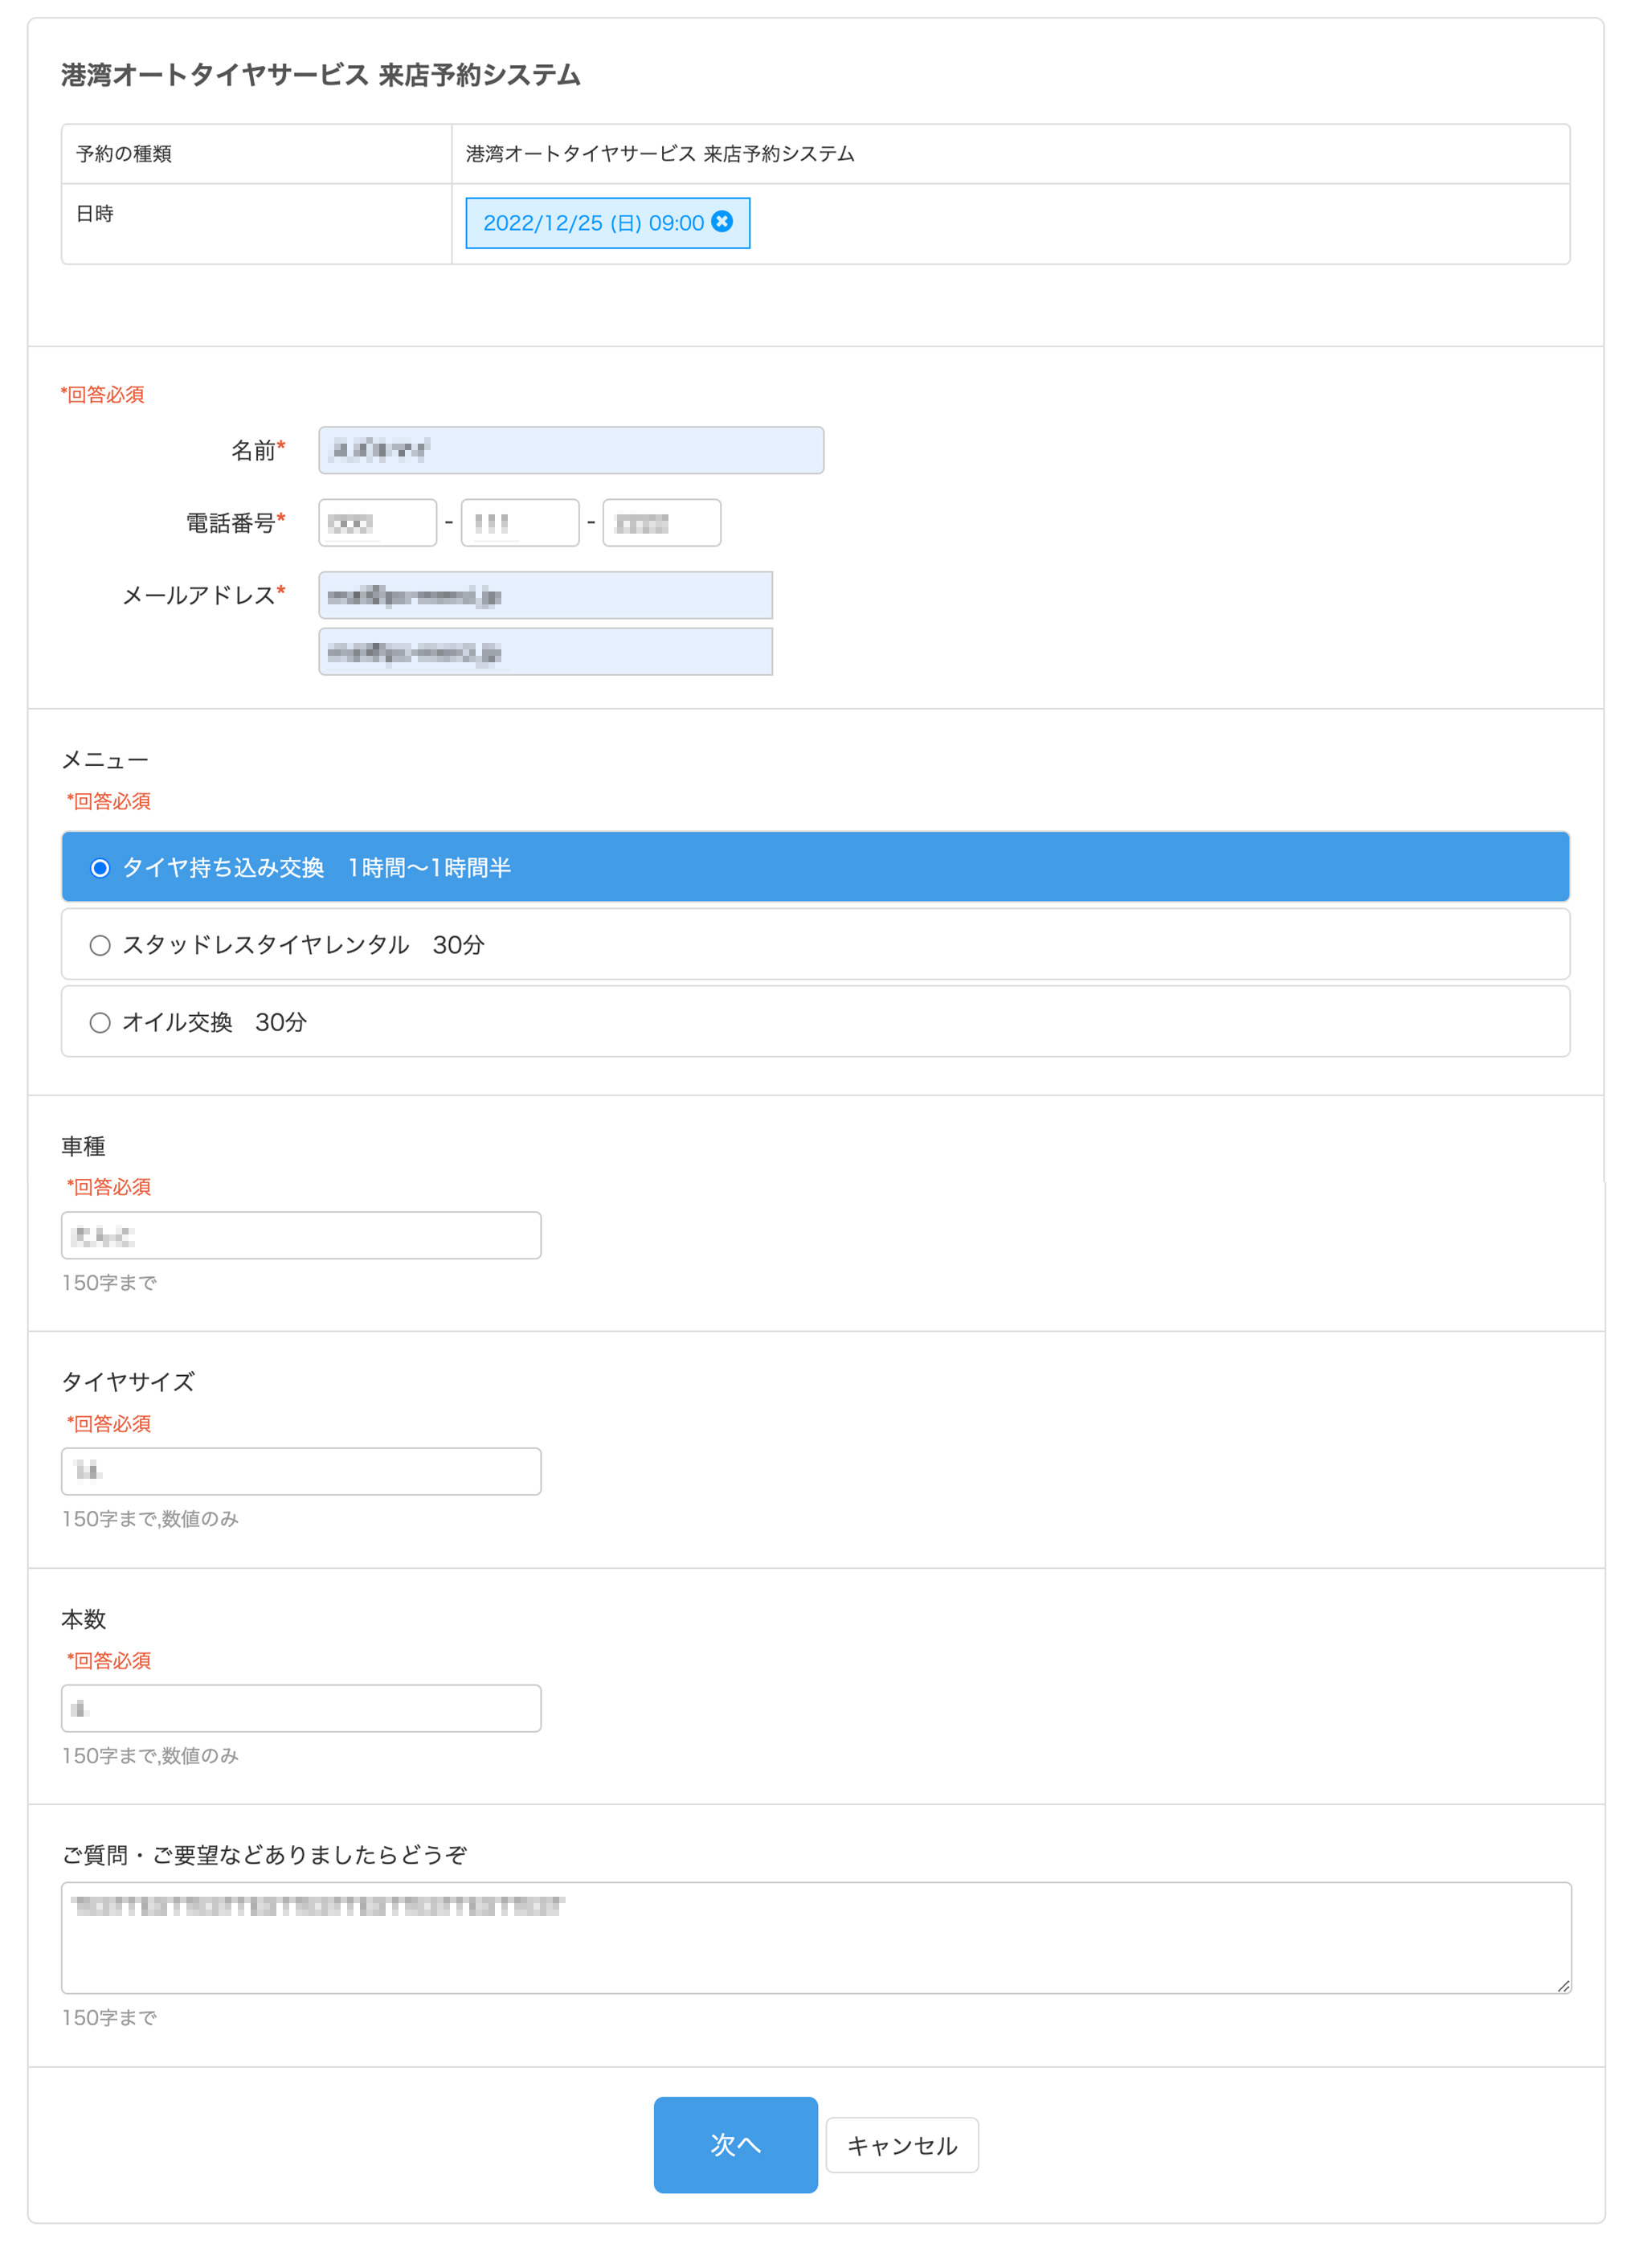
Task: Focus the 名前 input field
Action: (571, 450)
